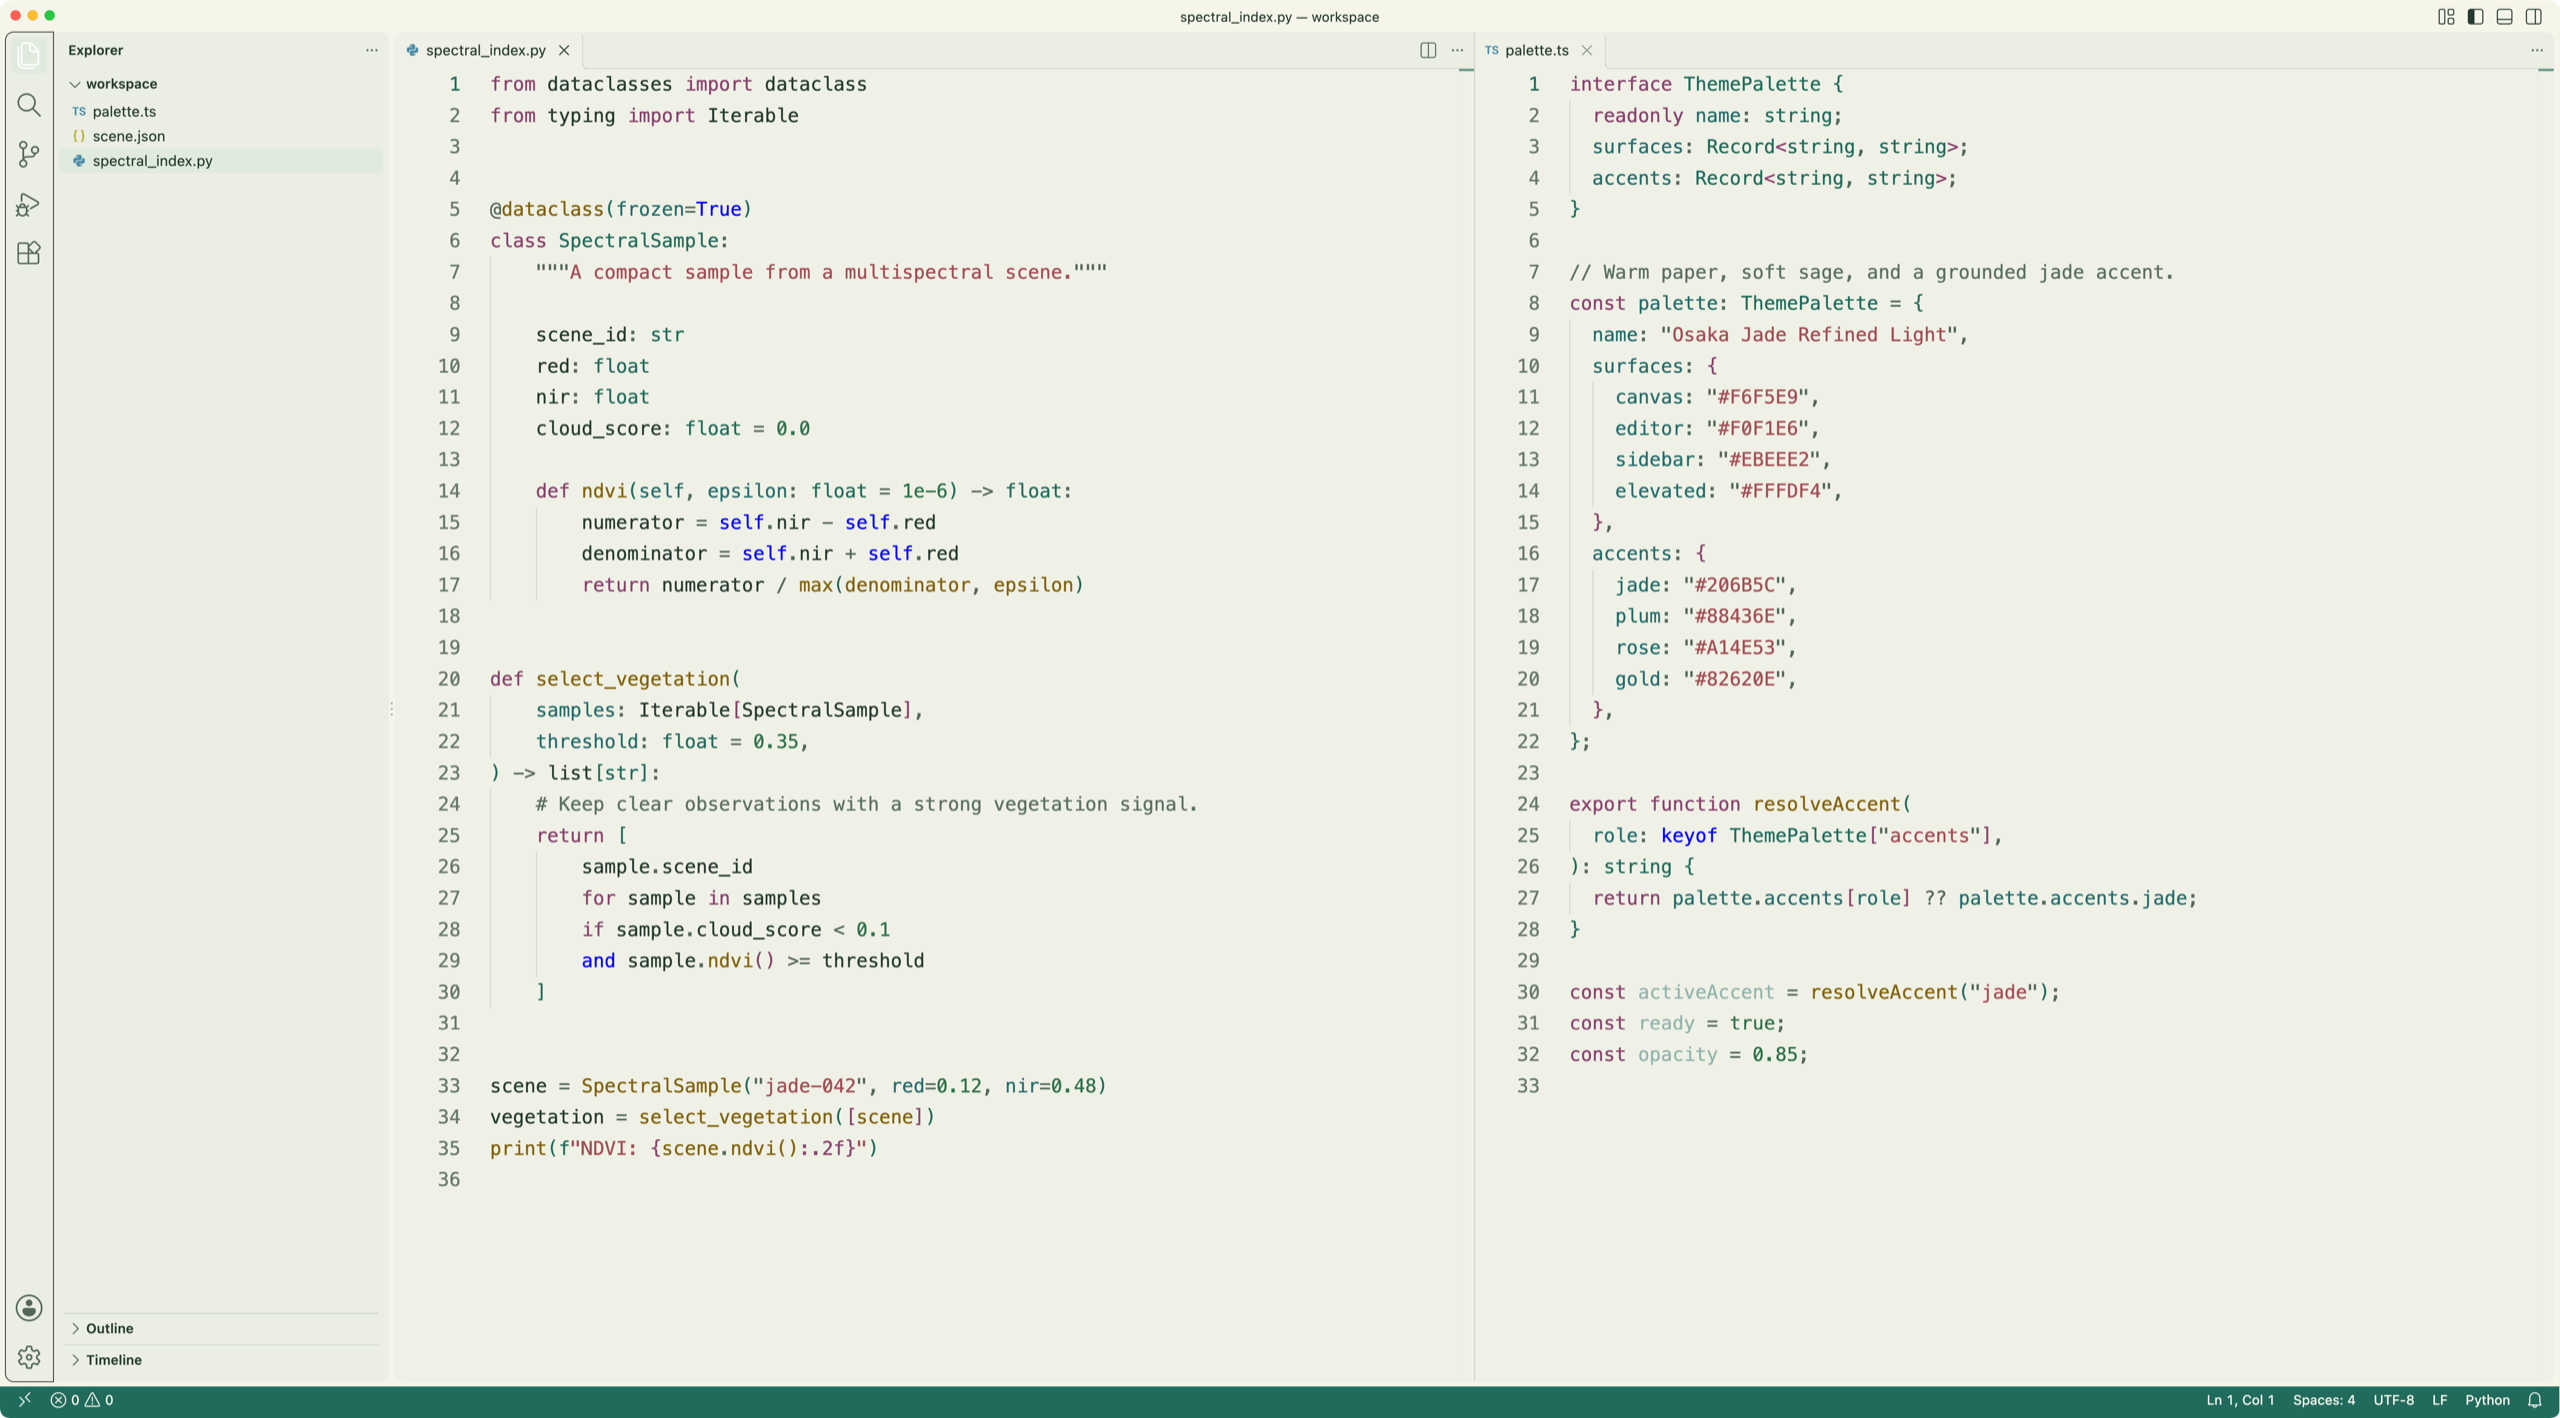
Task: Click the Python language mode indicator
Action: pos(2487,1400)
